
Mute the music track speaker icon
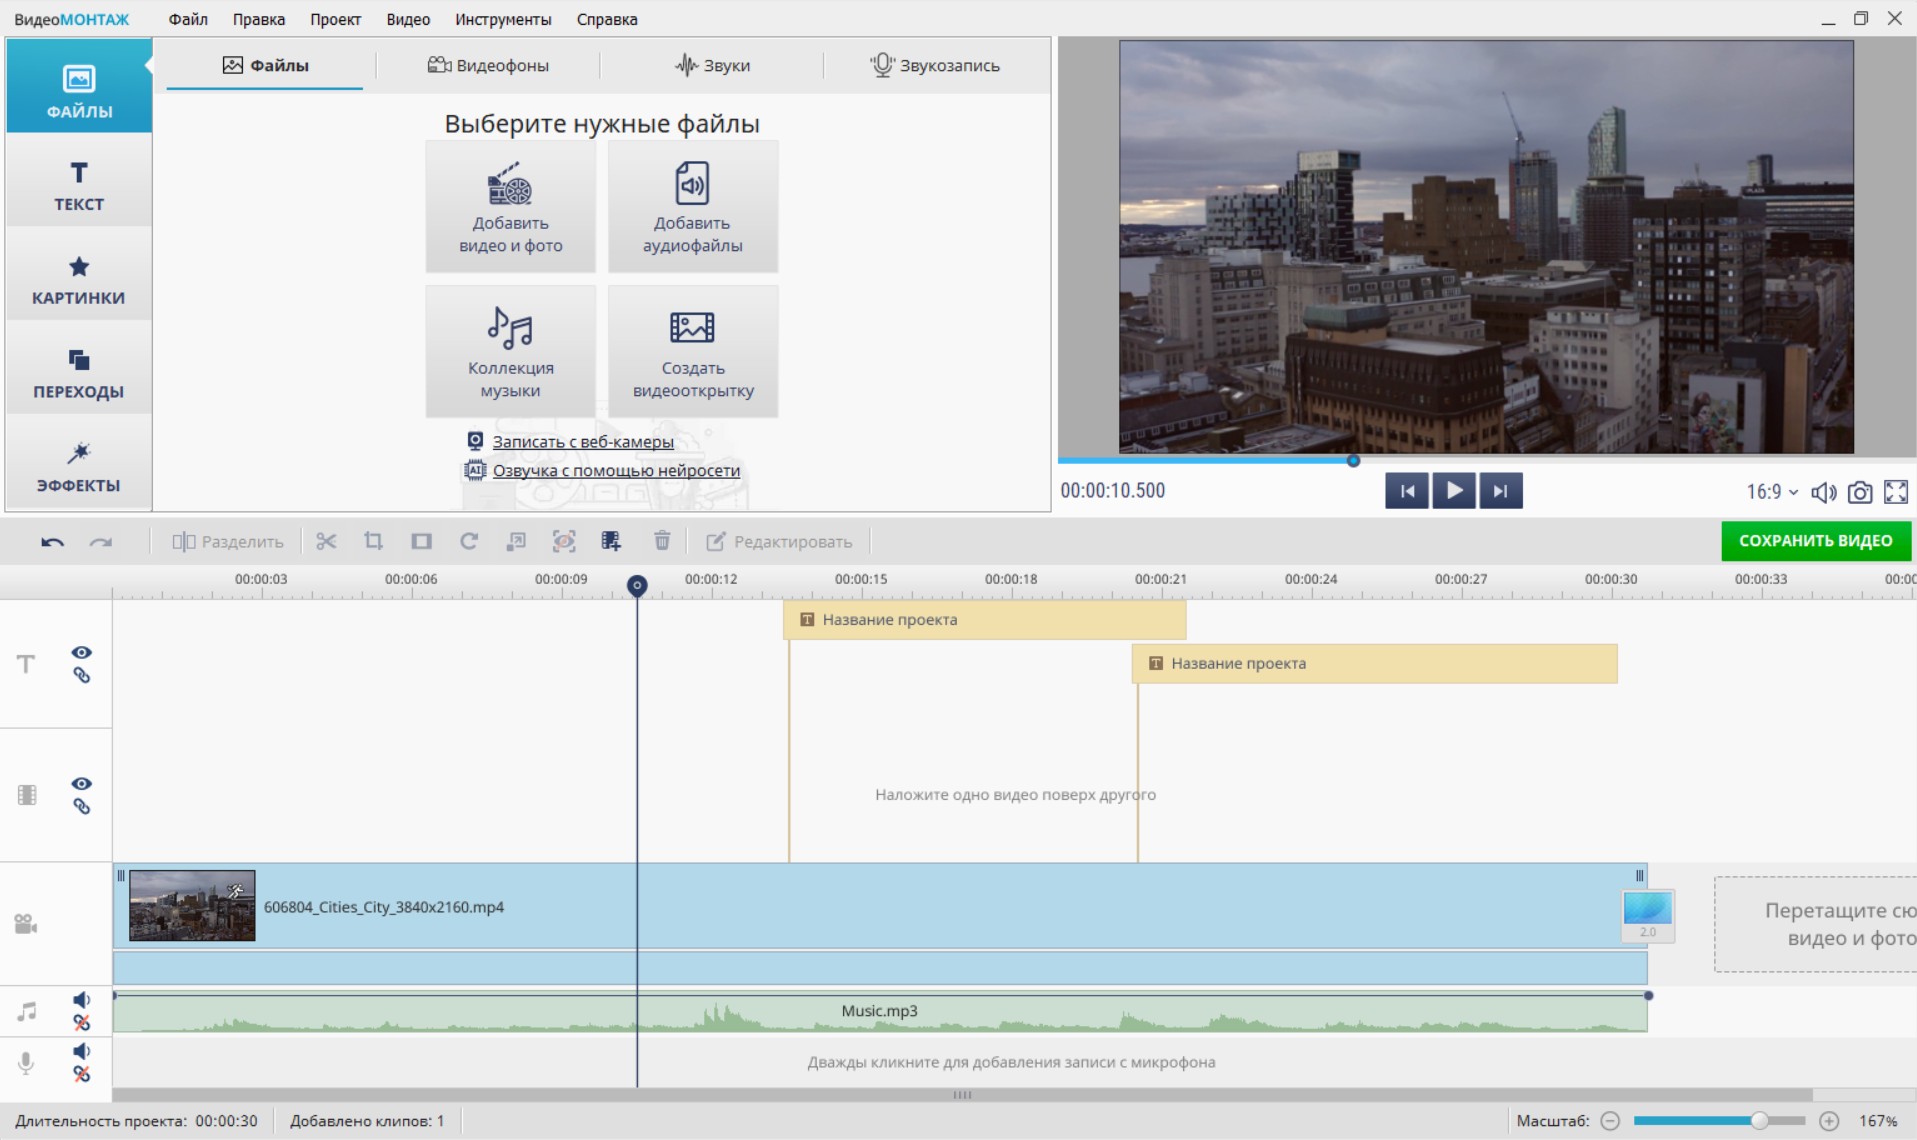[x=81, y=1000]
